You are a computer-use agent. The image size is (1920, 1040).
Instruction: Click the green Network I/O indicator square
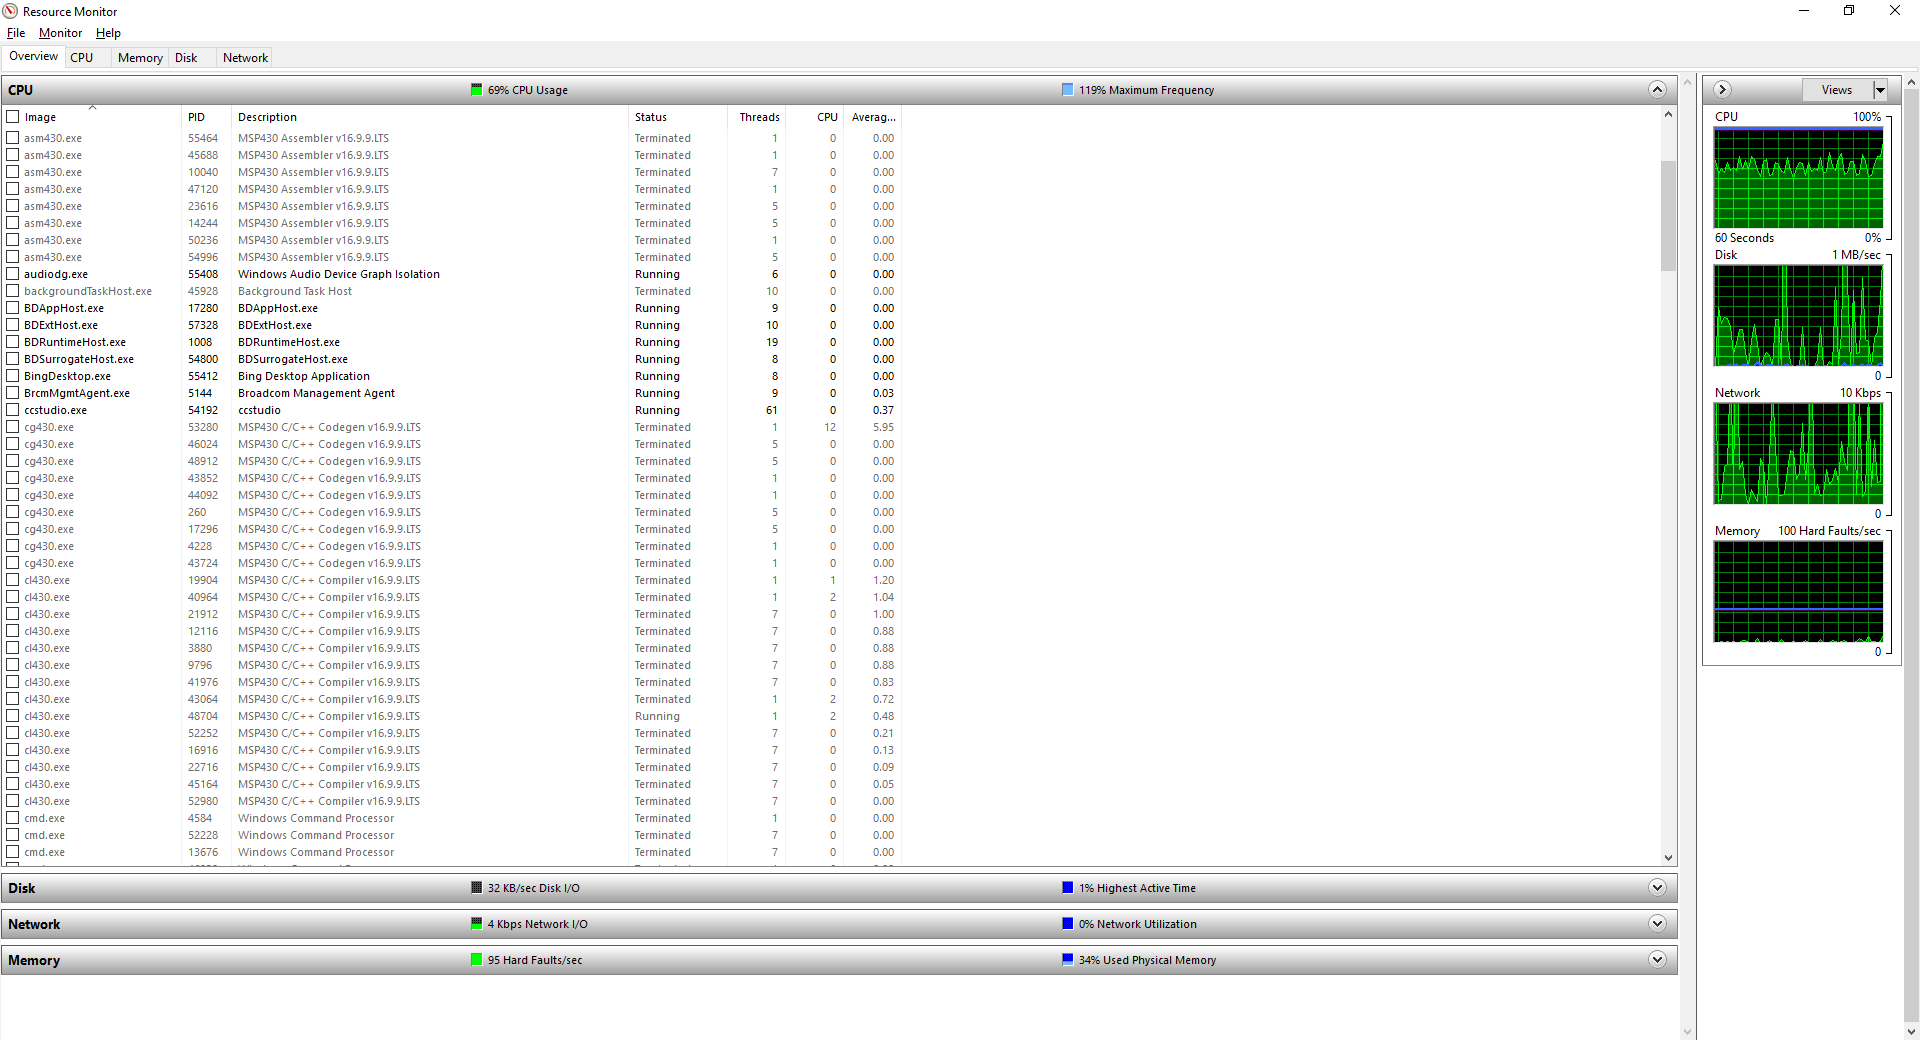click(477, 924)
